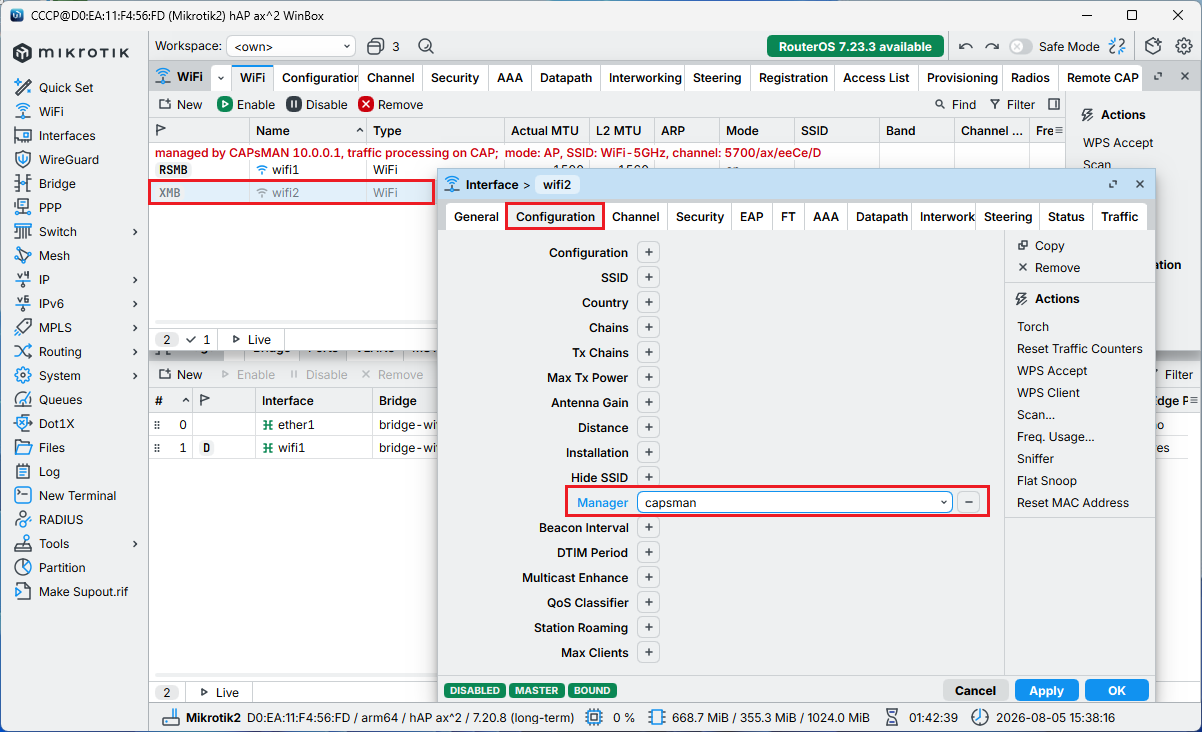Expand the IP submenu
The width and height of the screenshot is (1202, 732).
click(135, 279)
